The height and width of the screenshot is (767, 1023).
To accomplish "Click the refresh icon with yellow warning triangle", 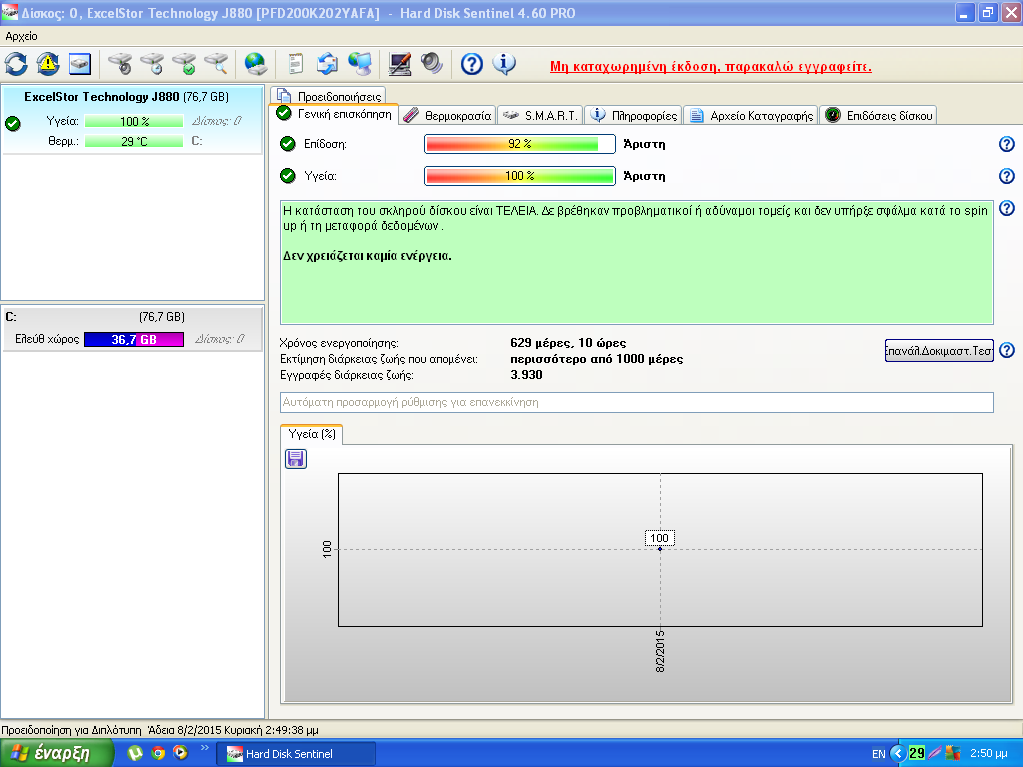I will tap(48, 64).
